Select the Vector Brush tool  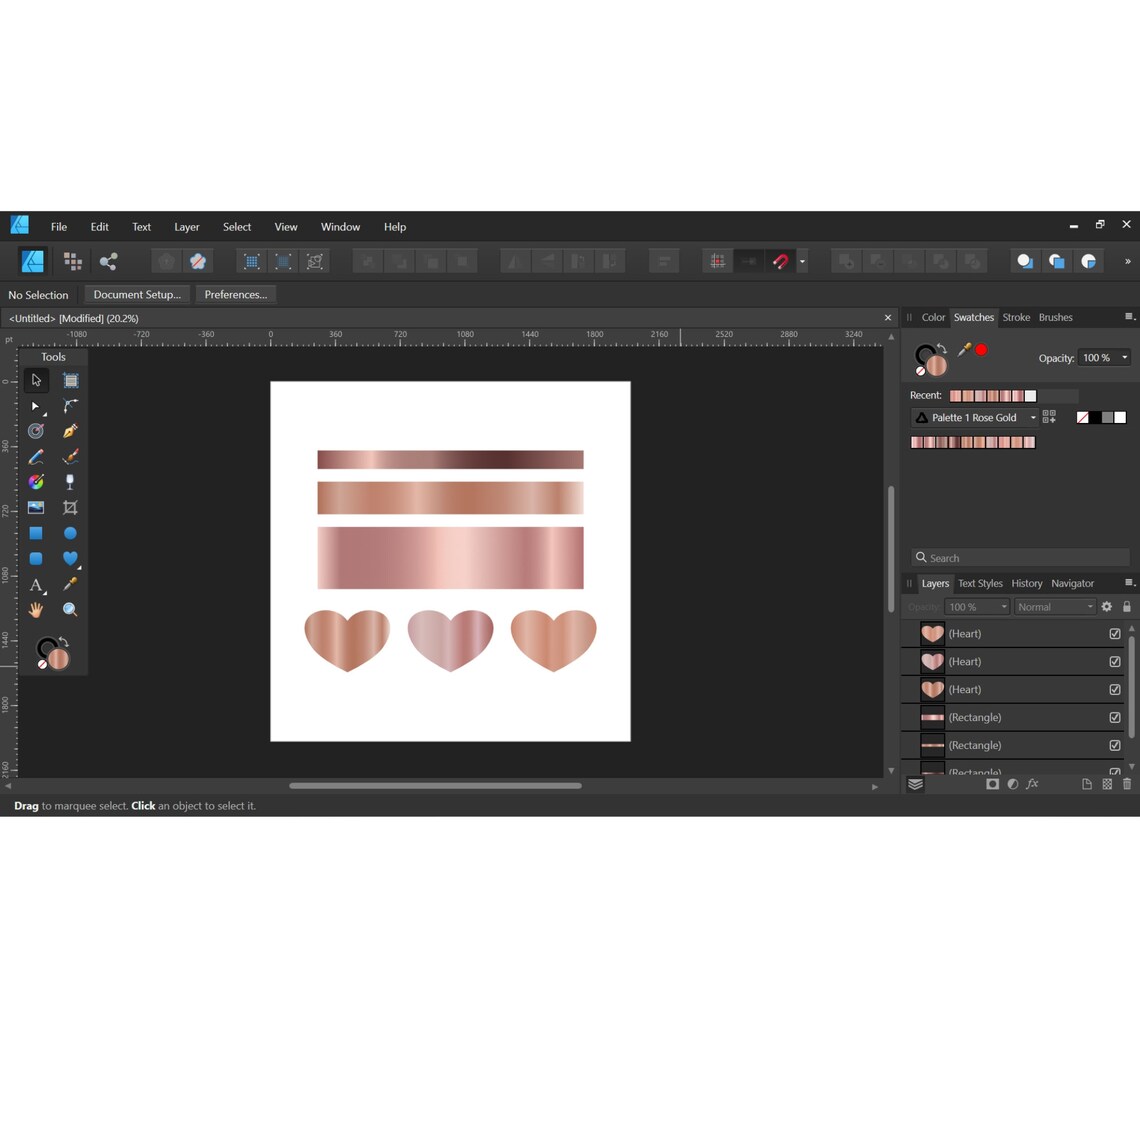[x=71, y=457]
